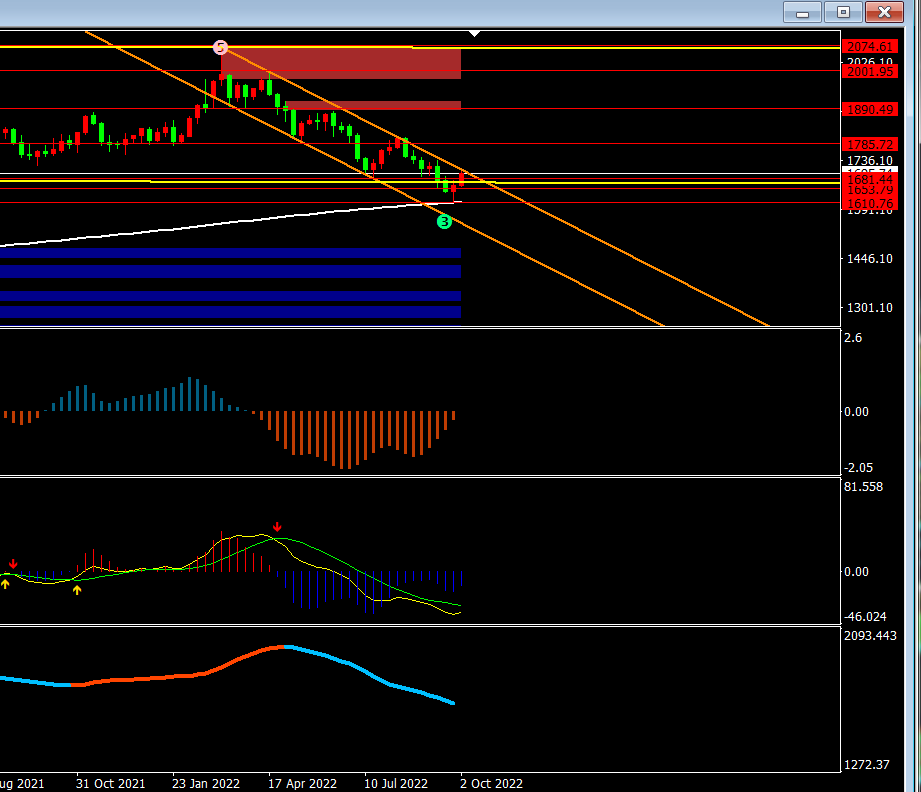Select the topmost blue demand band
Viewport: 921px width, 792px height.
(230, 253)
